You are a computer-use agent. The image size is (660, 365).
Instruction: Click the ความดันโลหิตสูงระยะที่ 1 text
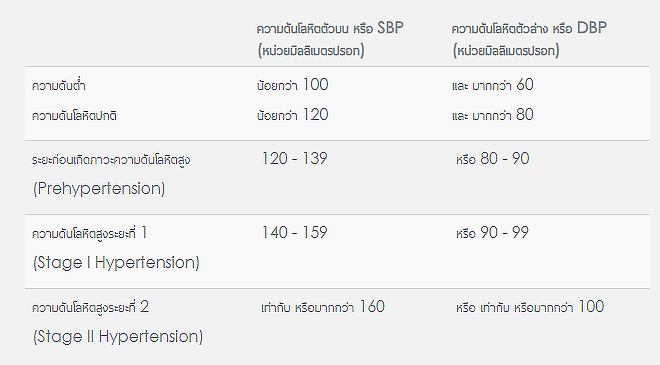point(89,233)
